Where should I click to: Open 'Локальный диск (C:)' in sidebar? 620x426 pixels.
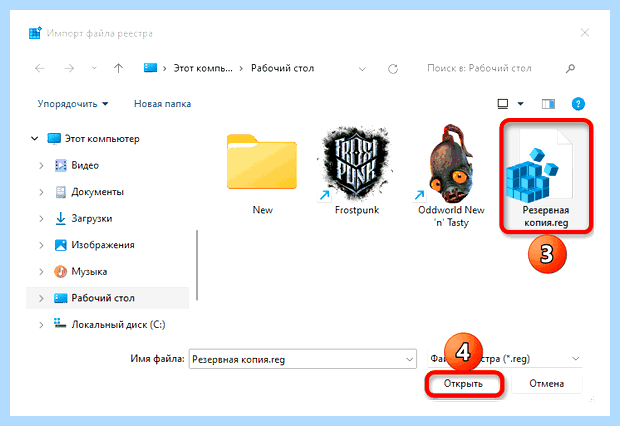(110, 324)
